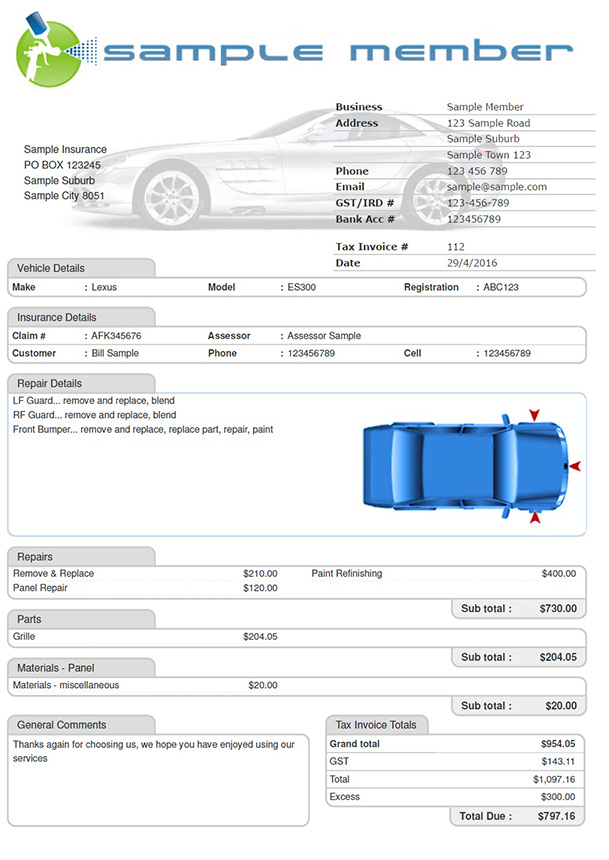Click the bottom red damage arrow on car diagram
Screen dimensions: 609x860
point(535,518)
